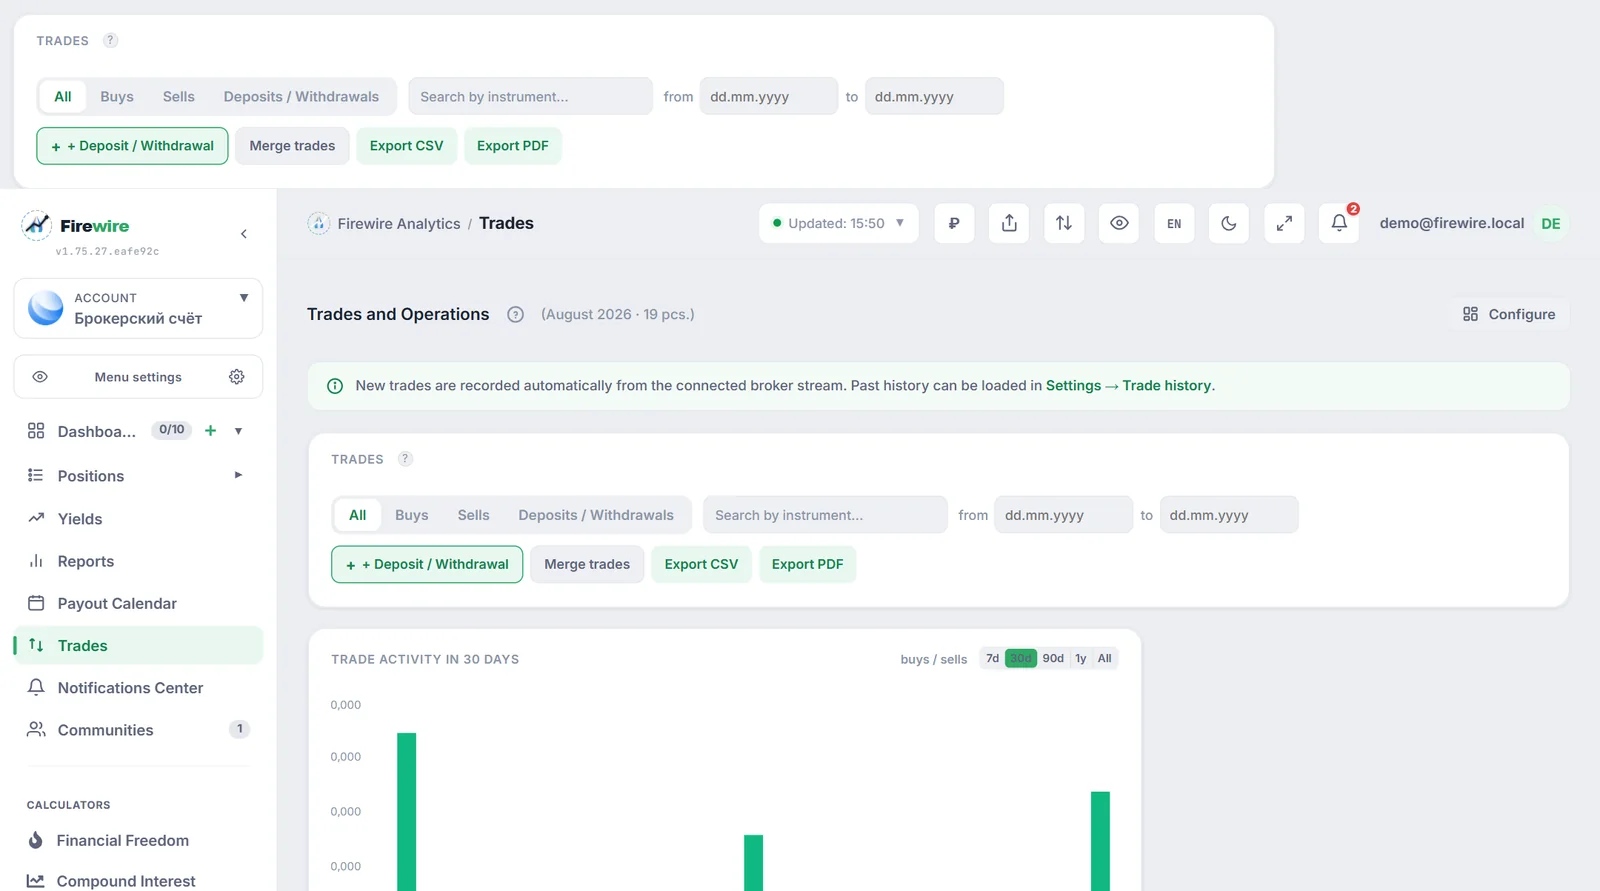Click the Menu settings button label

click(x=138, y=377)
